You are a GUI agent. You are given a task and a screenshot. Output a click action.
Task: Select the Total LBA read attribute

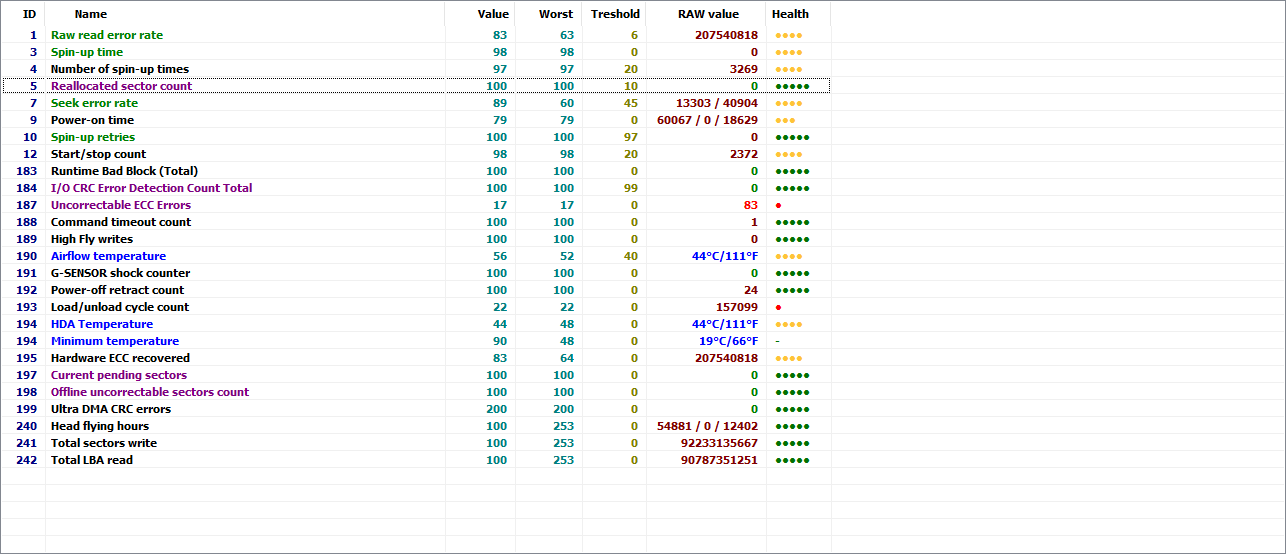(416, 460)
